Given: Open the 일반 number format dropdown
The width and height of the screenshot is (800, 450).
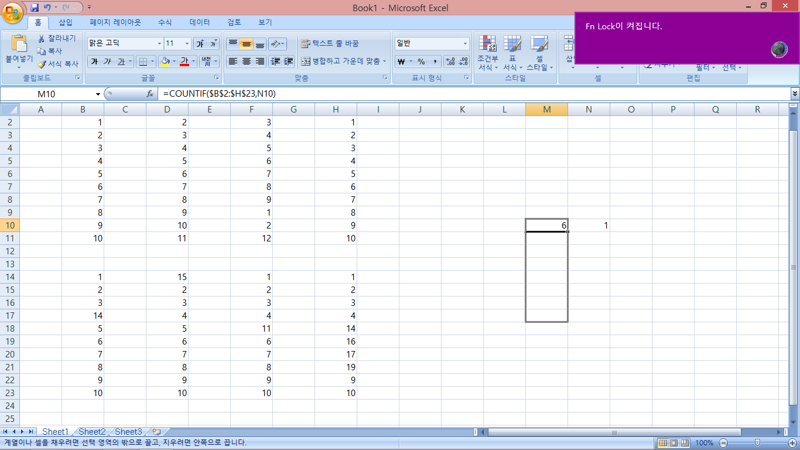Looking at the screenshot, I should click(465, 44).
